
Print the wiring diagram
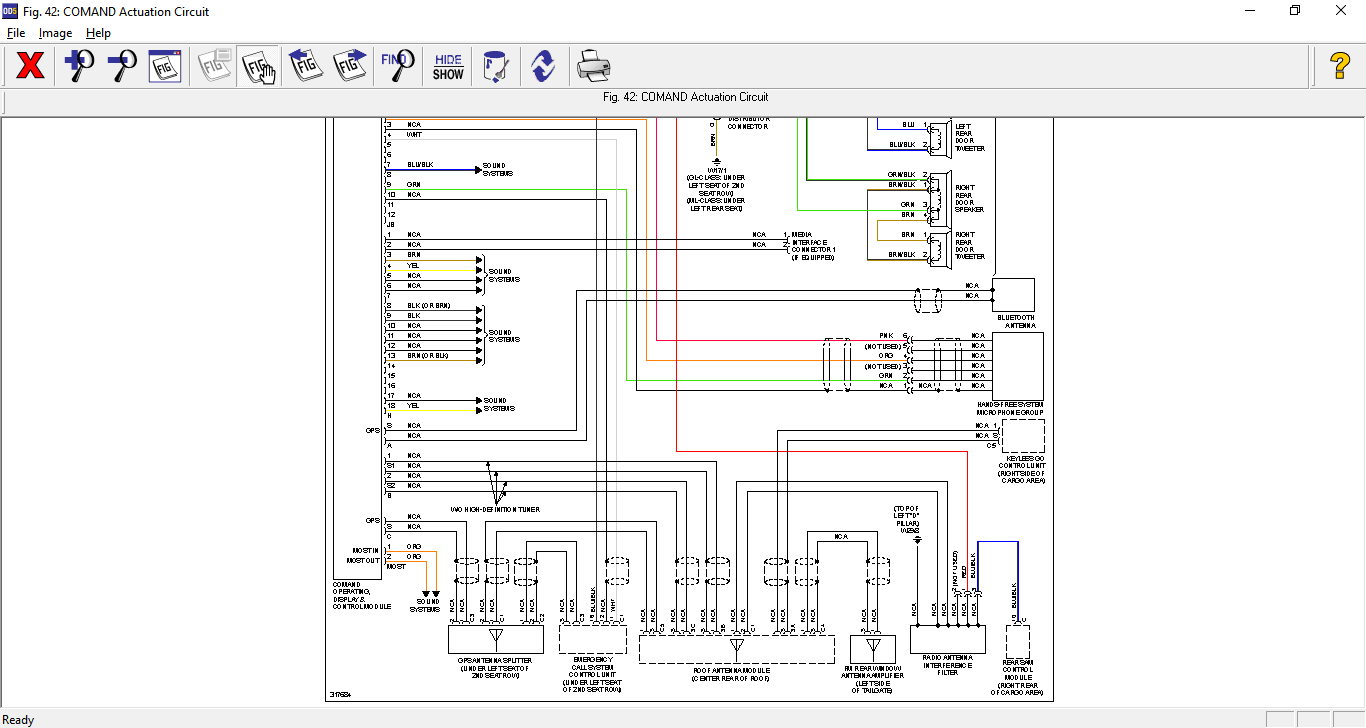click(592, 66)
